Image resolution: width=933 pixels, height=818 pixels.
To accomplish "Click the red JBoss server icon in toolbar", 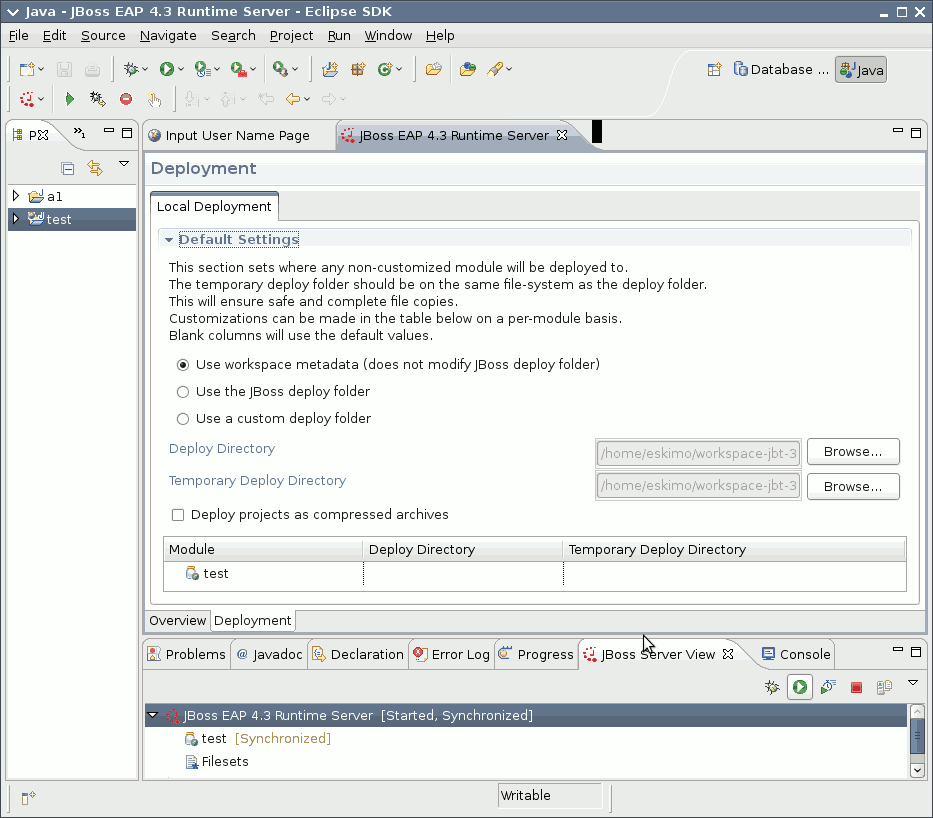I will pos(27,99).
